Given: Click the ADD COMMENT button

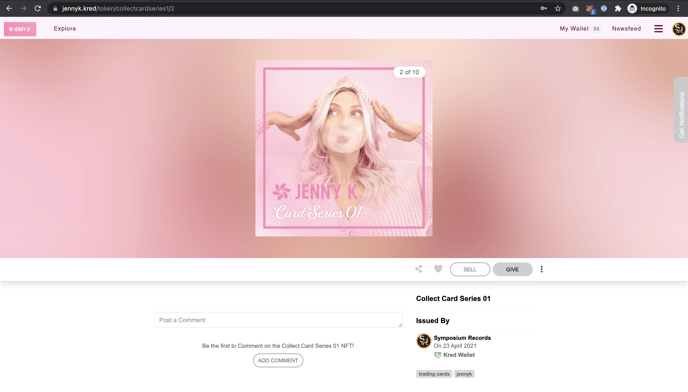Looking at the screenshot, I should point(278,360).
